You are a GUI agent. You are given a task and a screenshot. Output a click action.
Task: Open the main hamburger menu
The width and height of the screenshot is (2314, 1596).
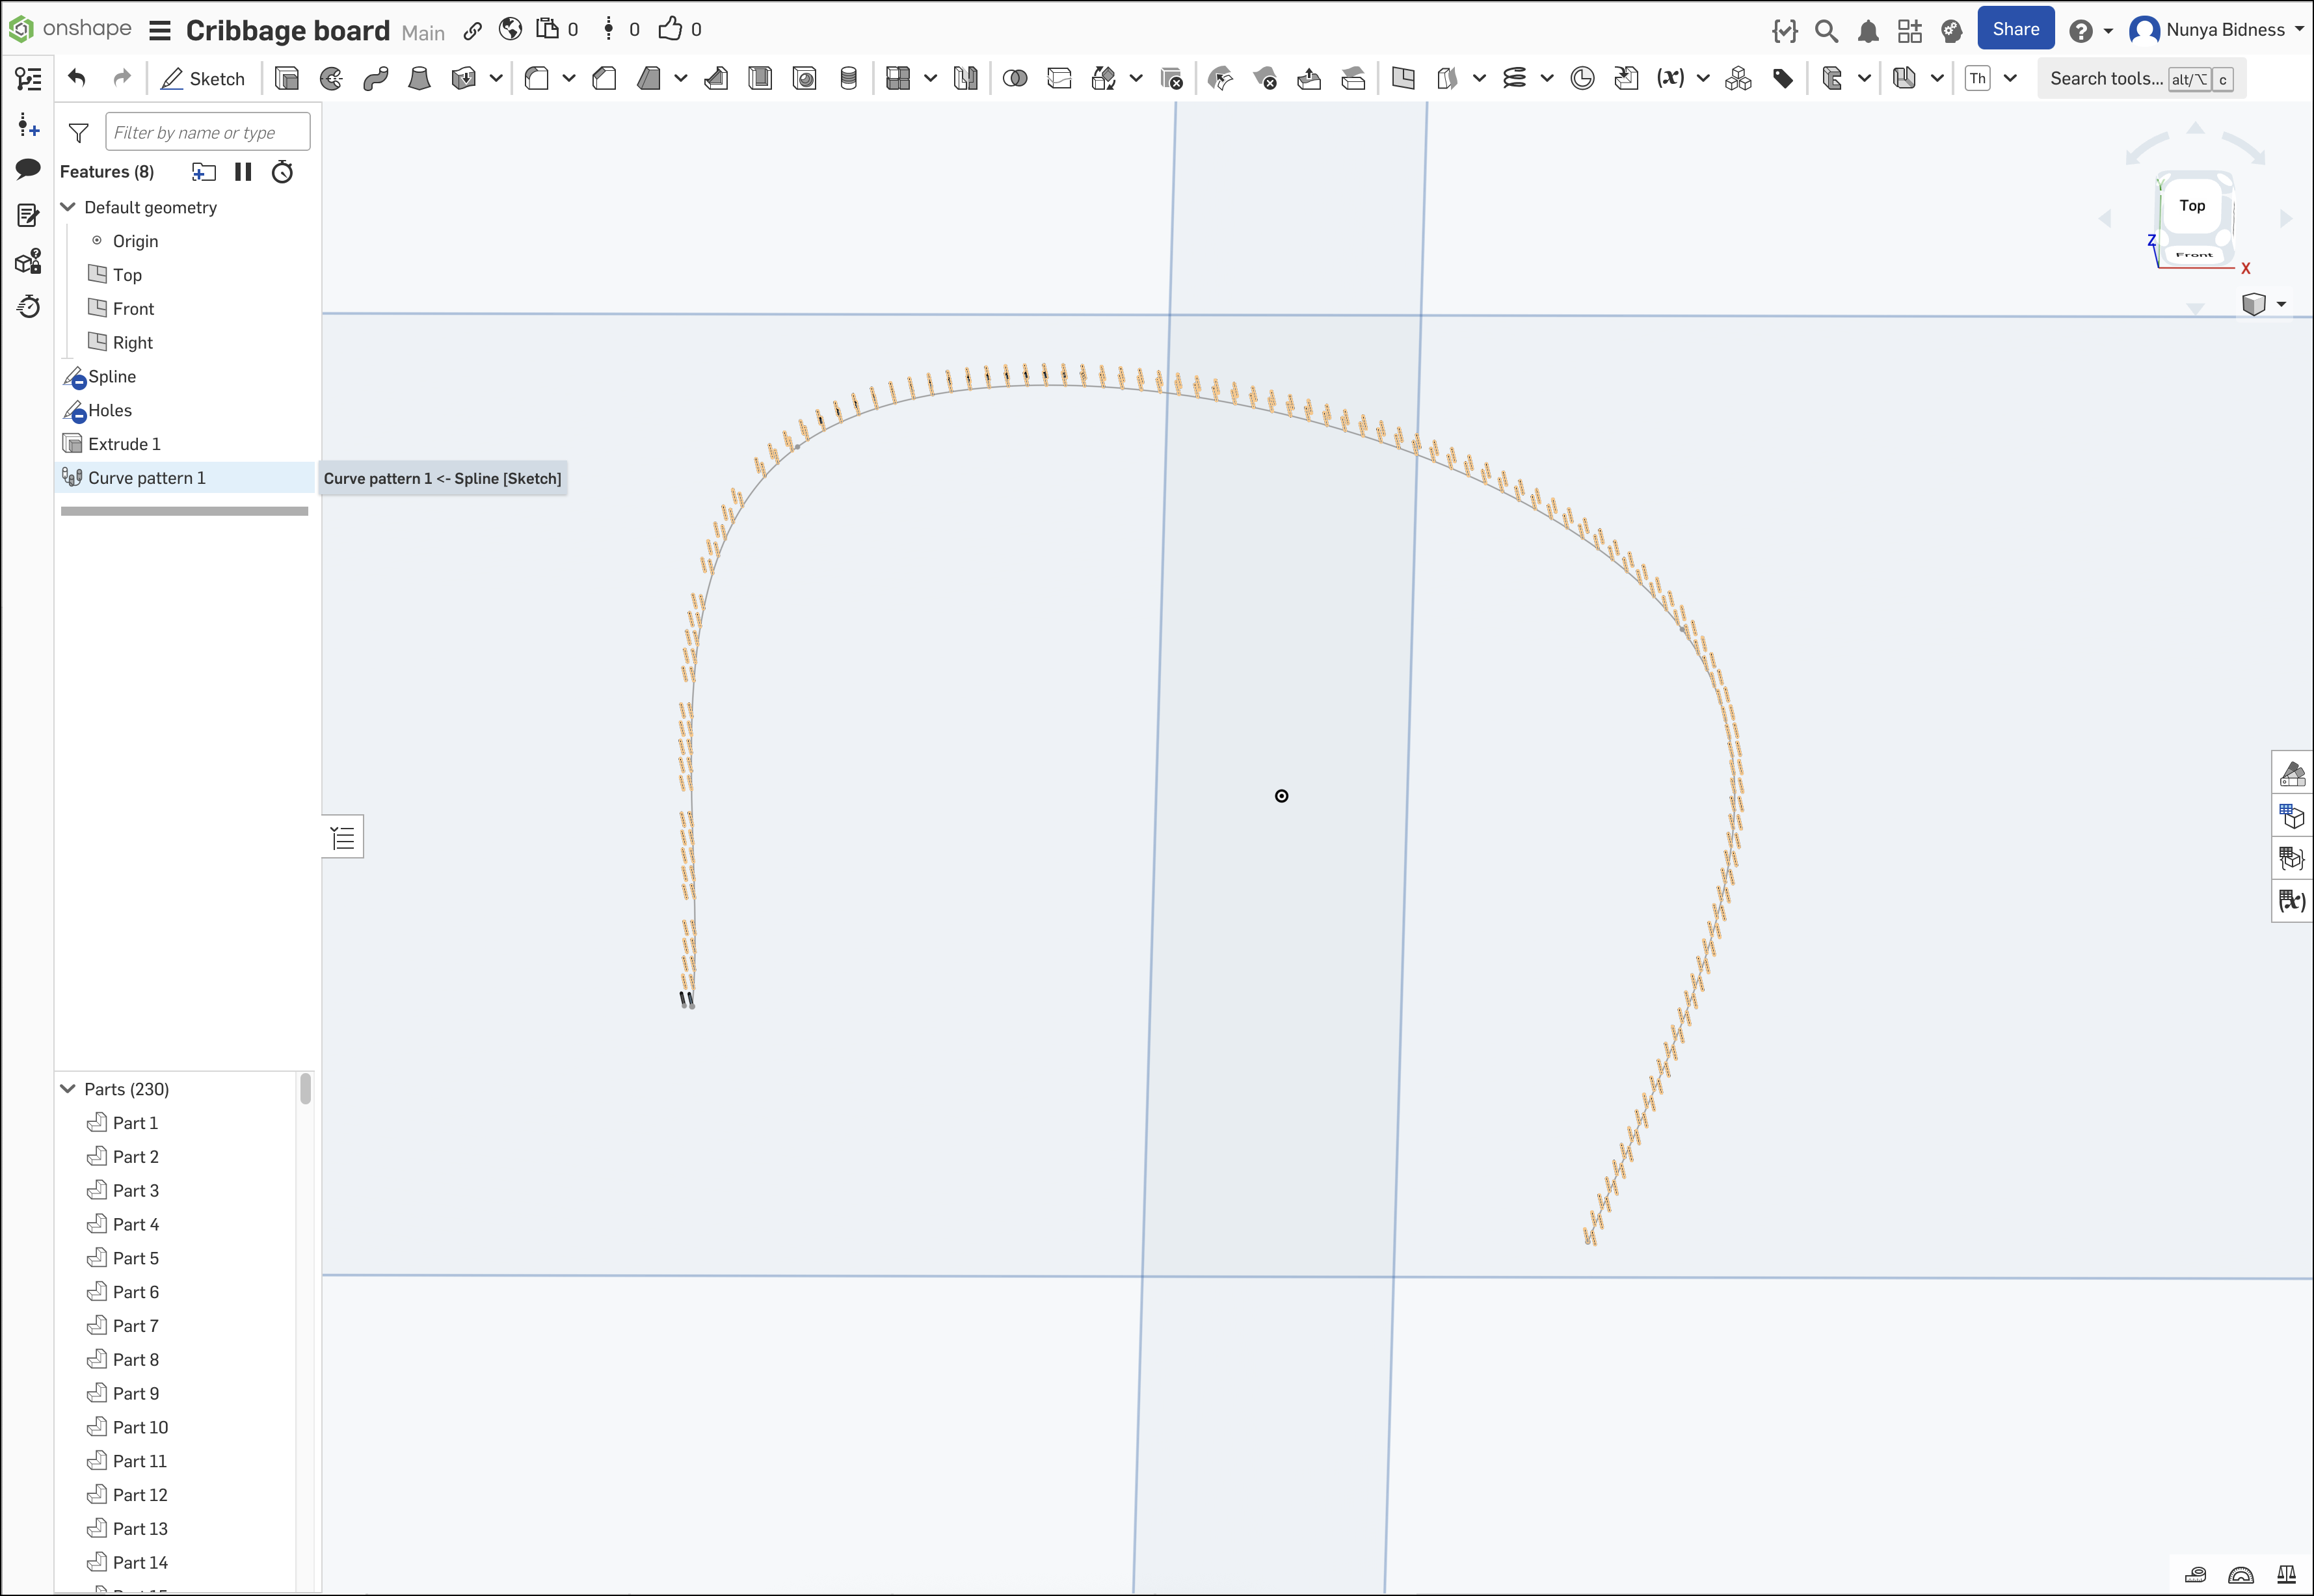click(x=160, y=31)
